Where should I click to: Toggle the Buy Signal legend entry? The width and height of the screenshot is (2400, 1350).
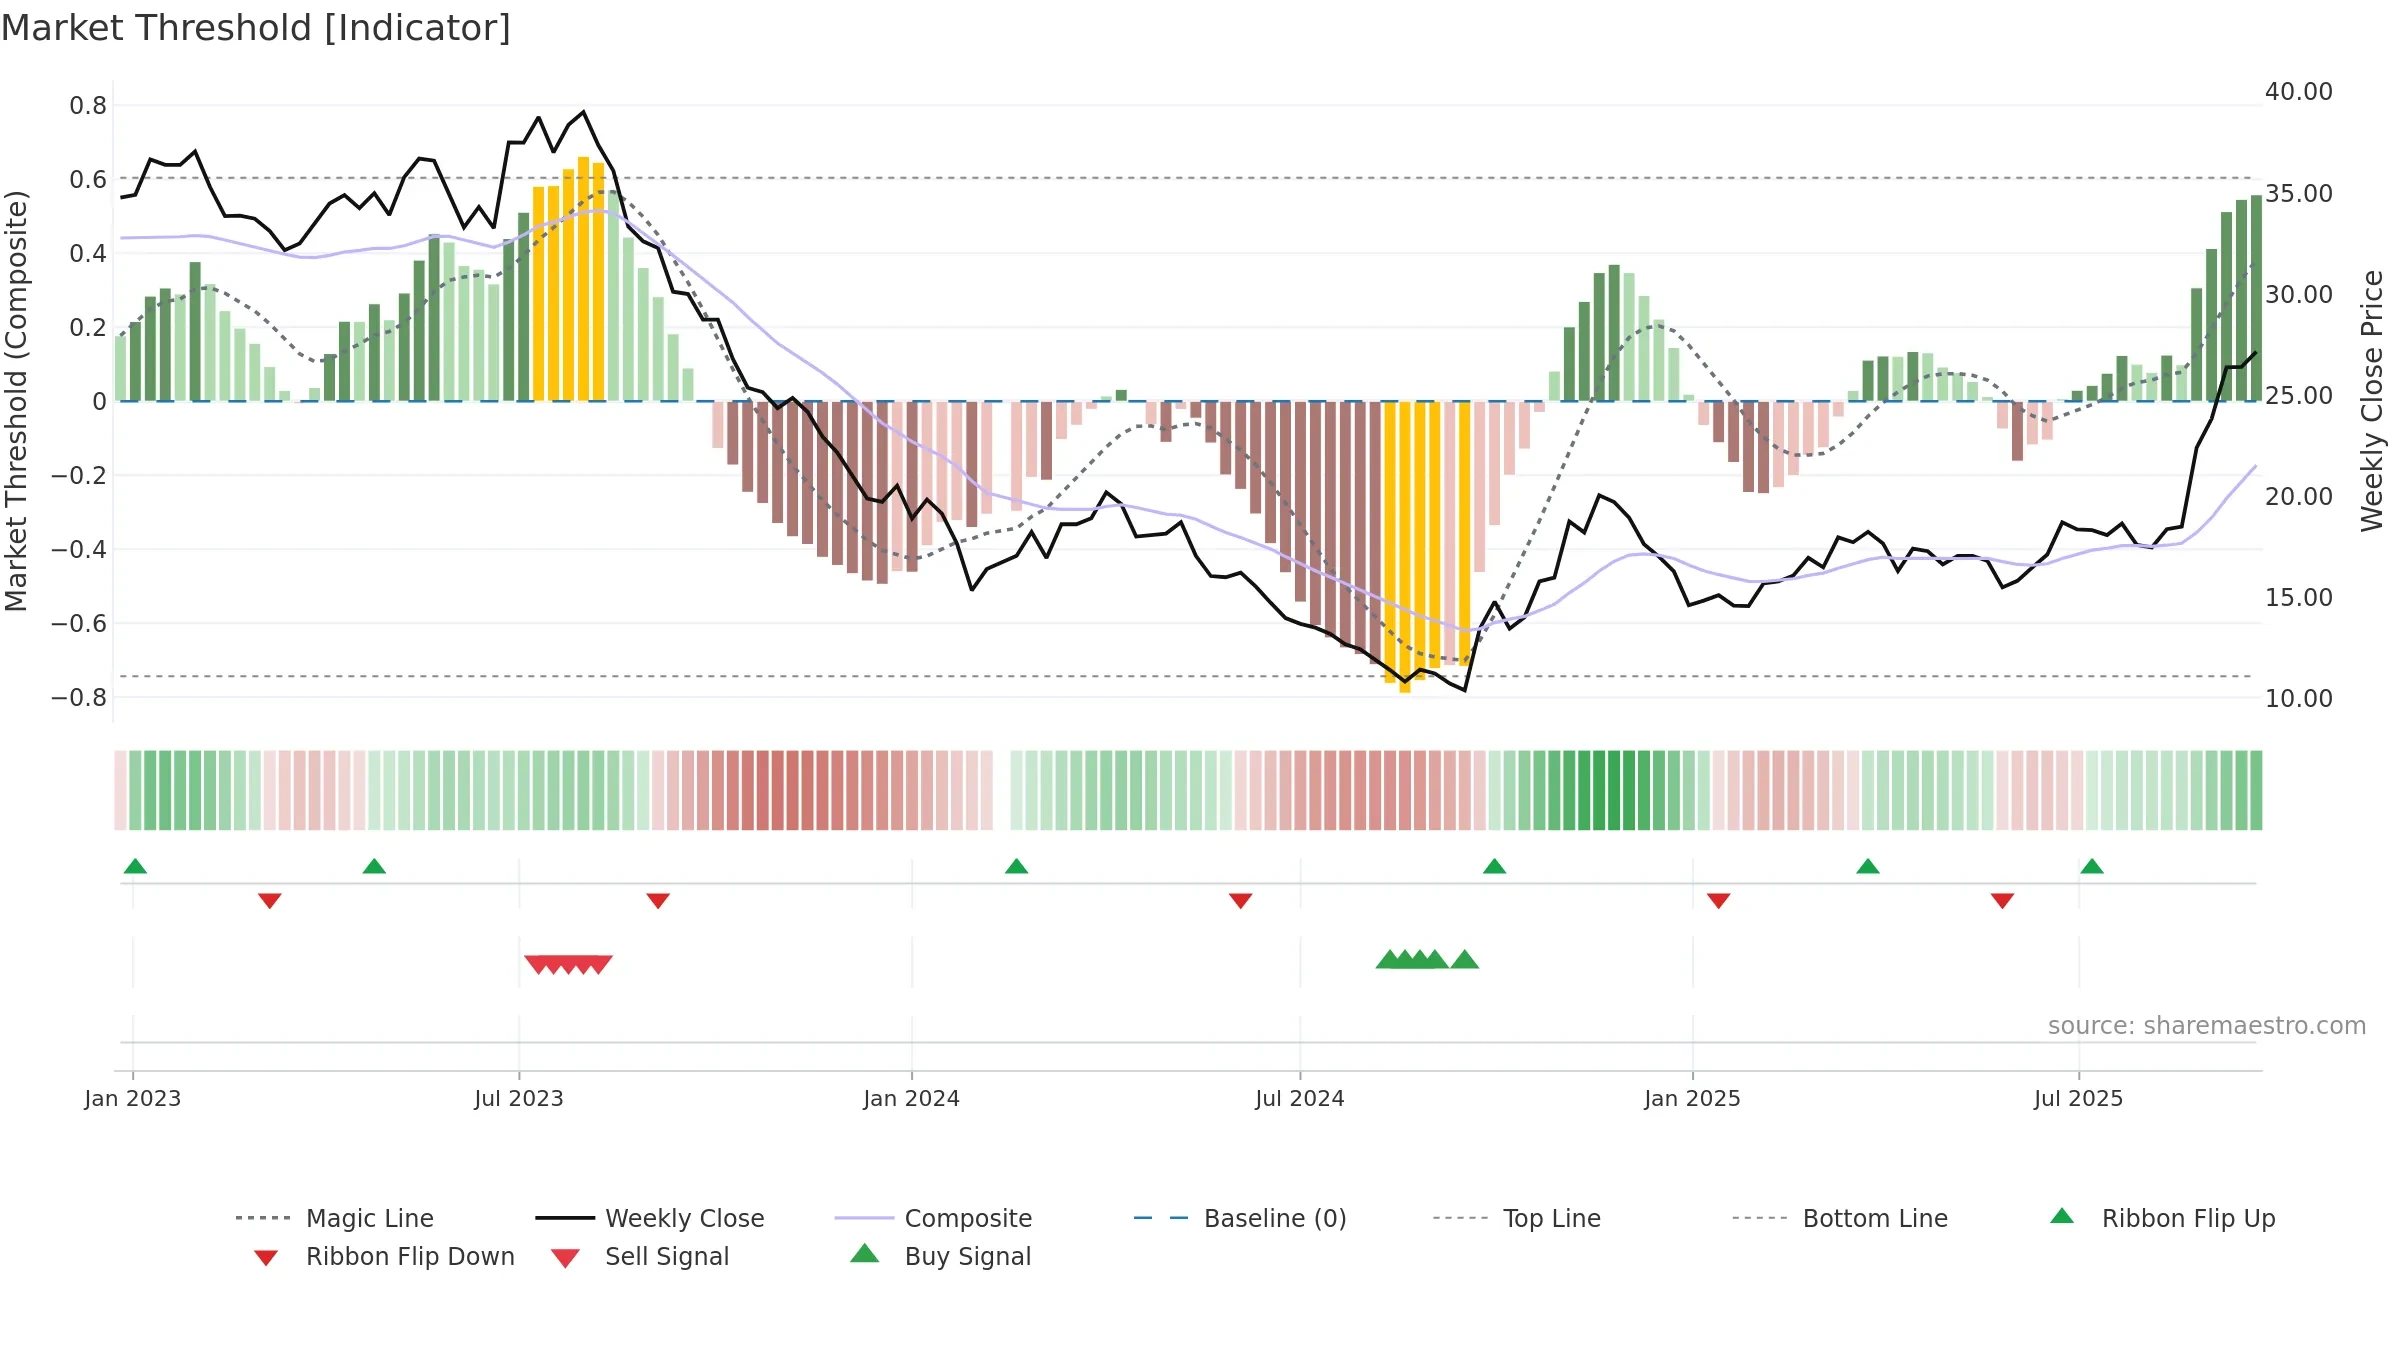940,1256
